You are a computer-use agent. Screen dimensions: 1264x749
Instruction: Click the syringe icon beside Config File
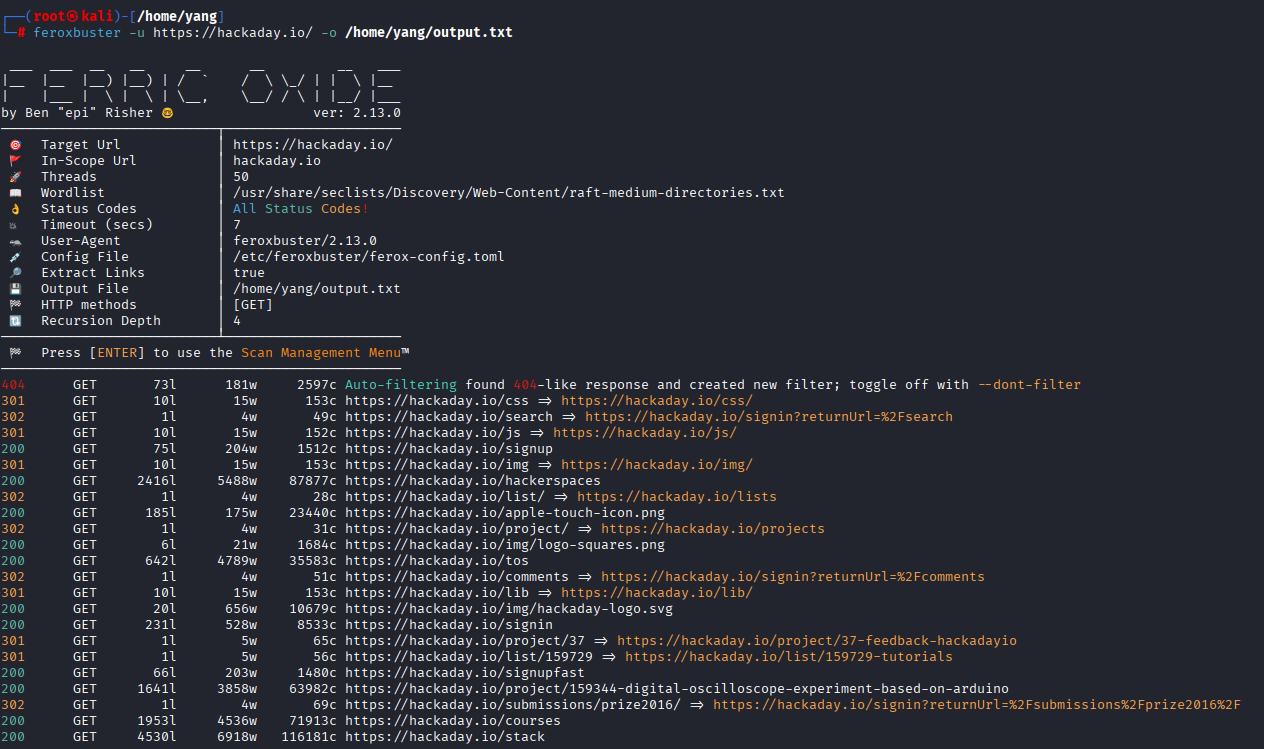tap(15, 257)
